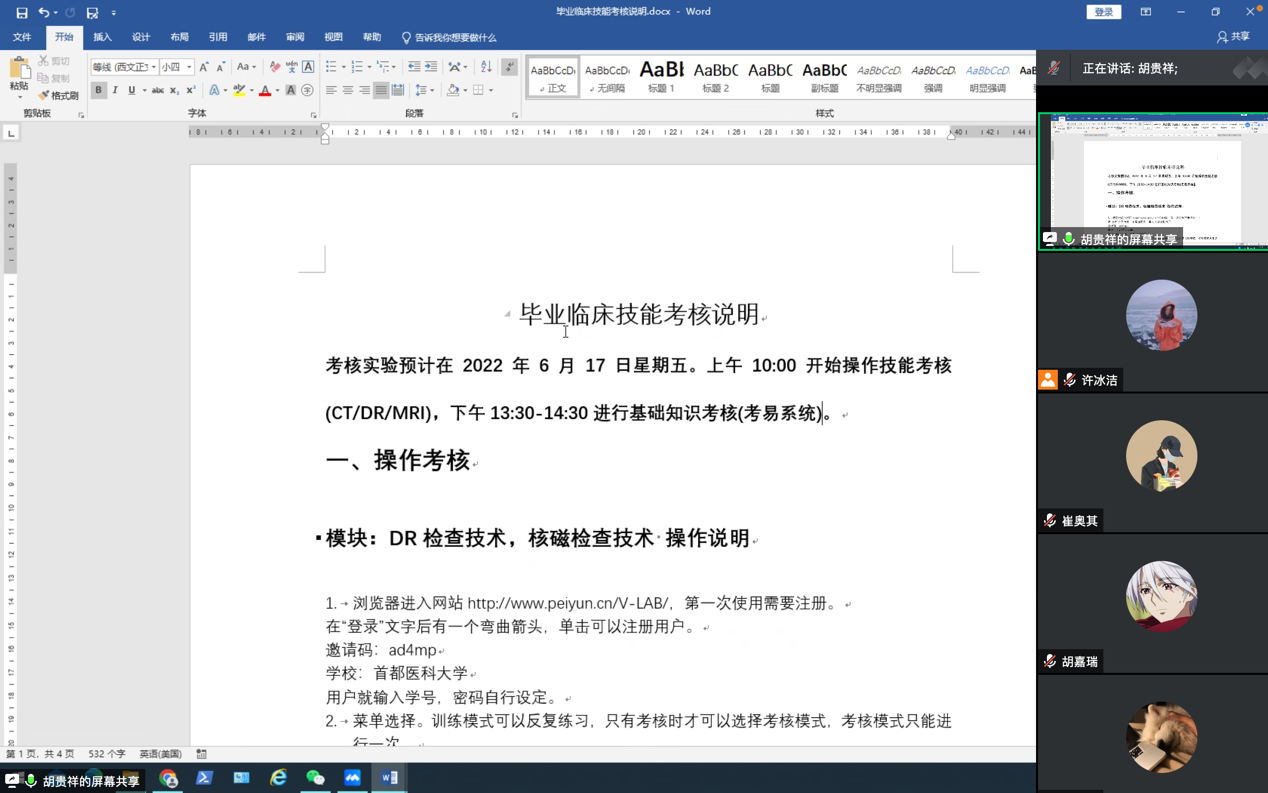Click the 共享 share button

click(x=1233, y=37)
